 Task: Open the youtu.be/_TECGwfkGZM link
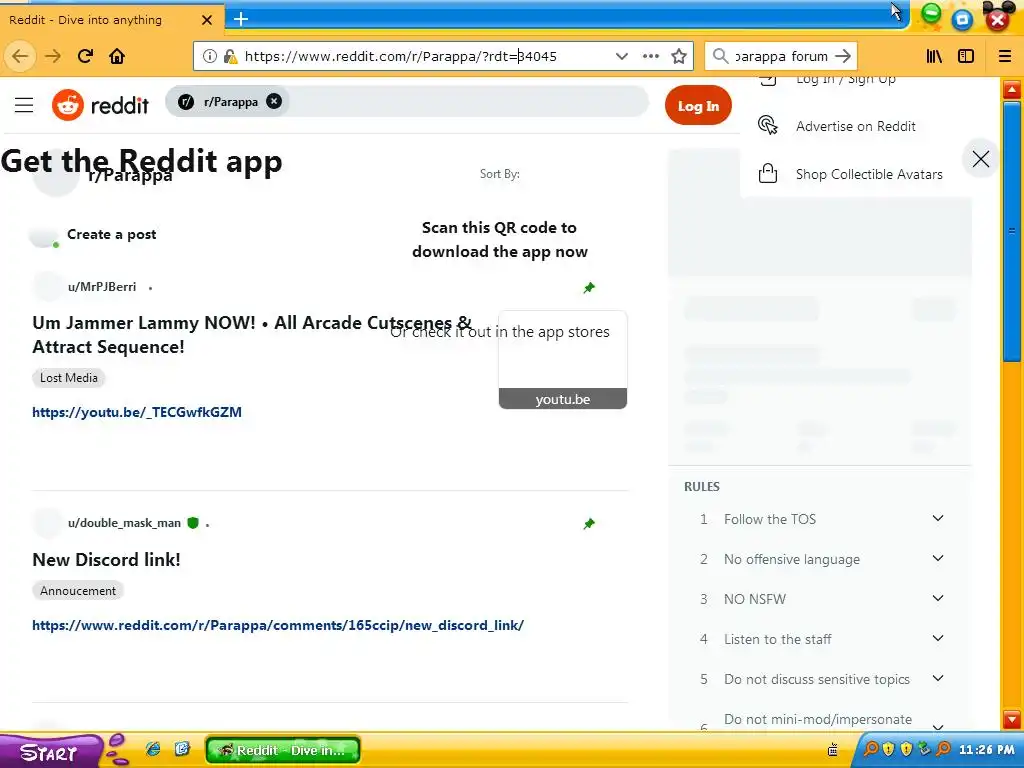point(137,412)
